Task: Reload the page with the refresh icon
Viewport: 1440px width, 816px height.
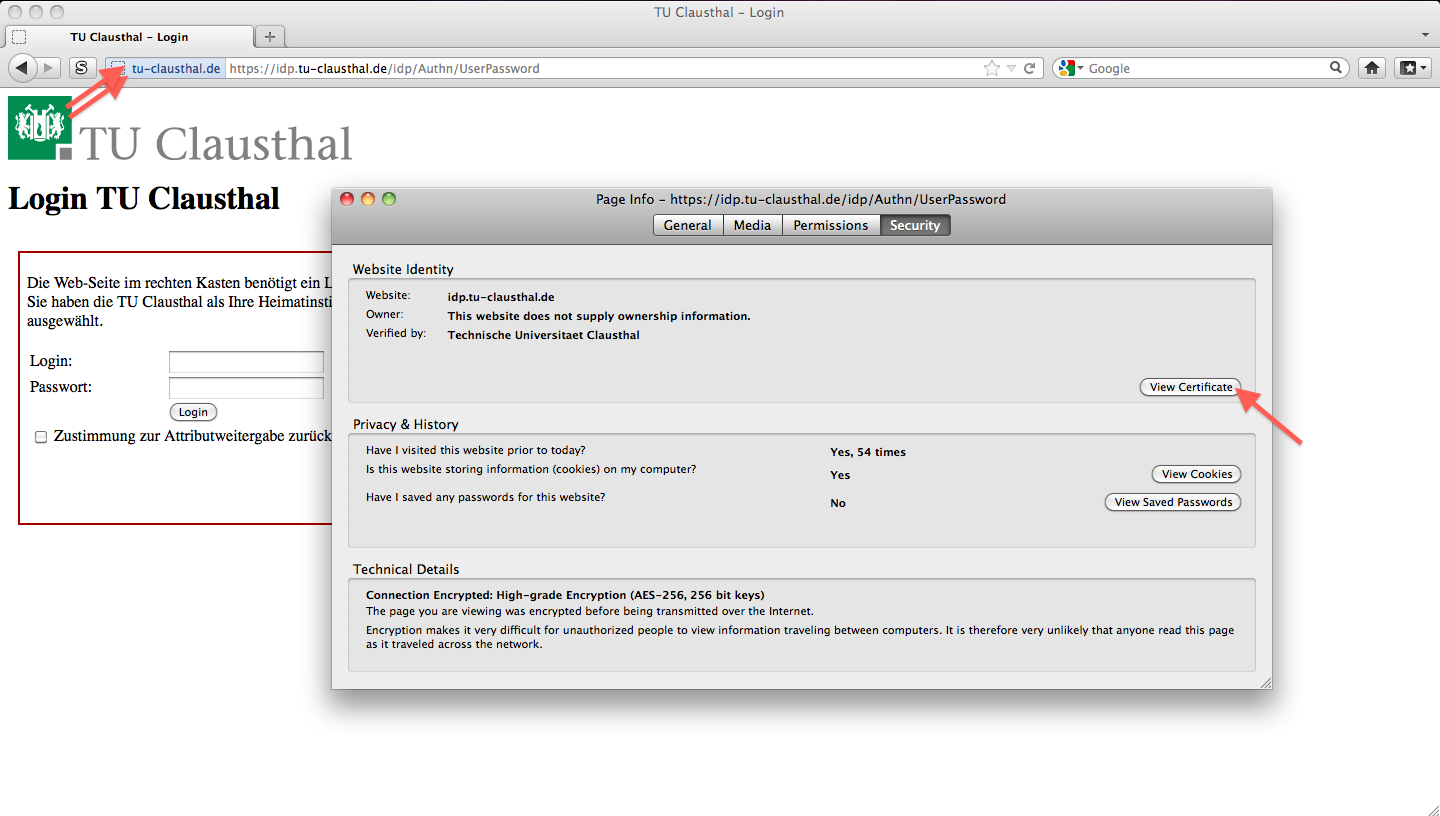Action: coord(1029,69)
